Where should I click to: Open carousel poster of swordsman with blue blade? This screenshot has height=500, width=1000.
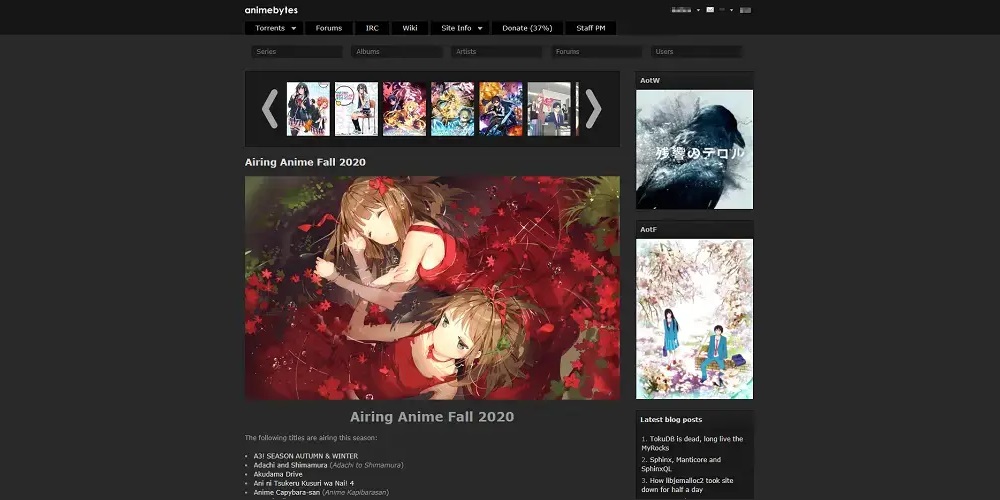pos(501,108)
